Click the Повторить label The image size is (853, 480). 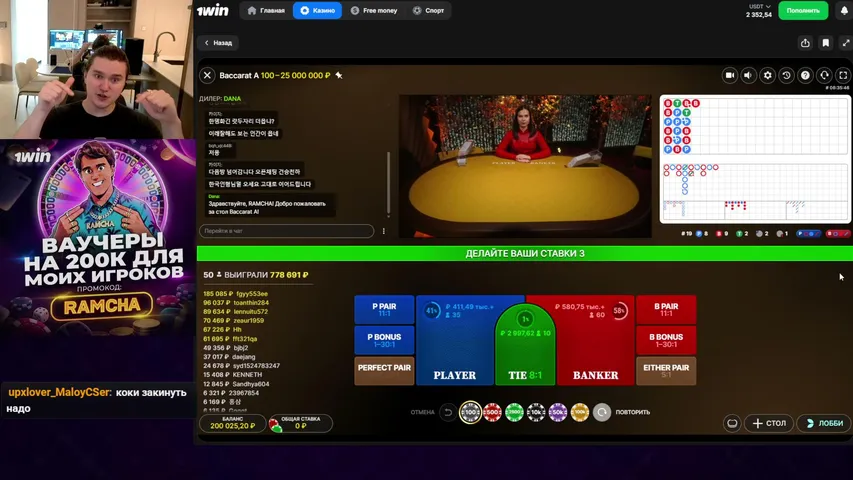pos(633,413)
